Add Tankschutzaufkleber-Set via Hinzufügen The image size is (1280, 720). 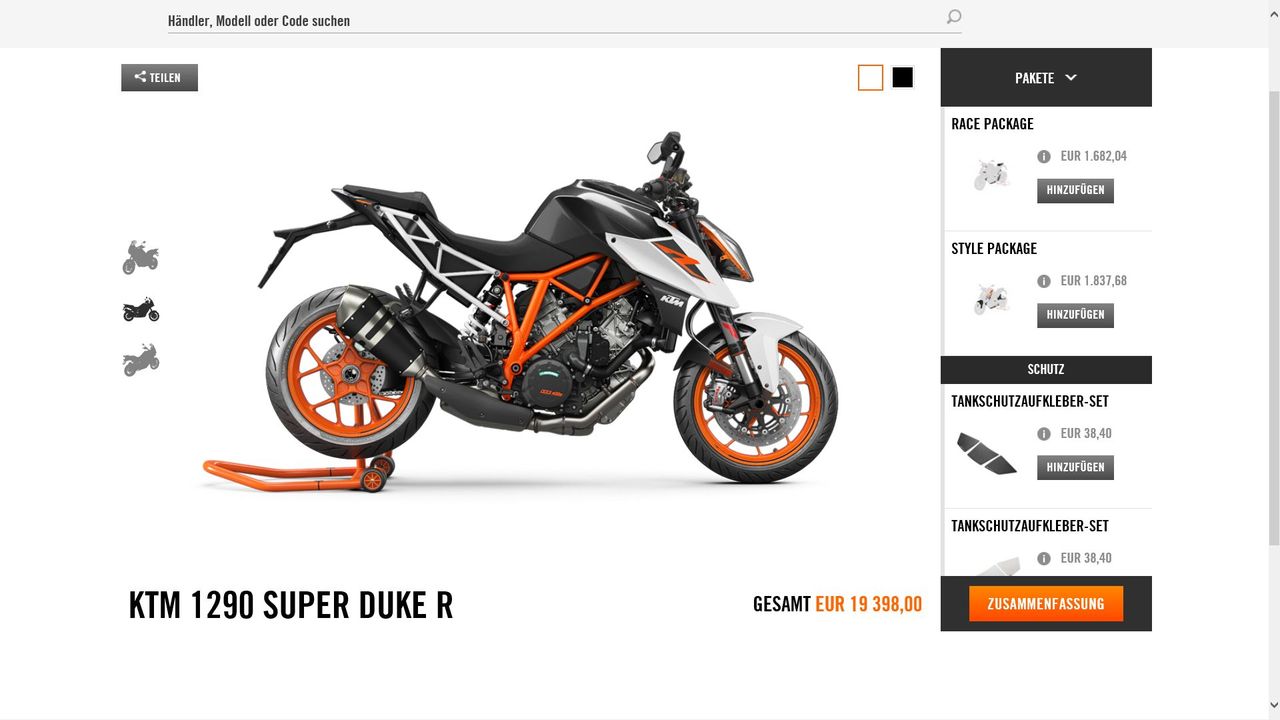coord(1075,467)
